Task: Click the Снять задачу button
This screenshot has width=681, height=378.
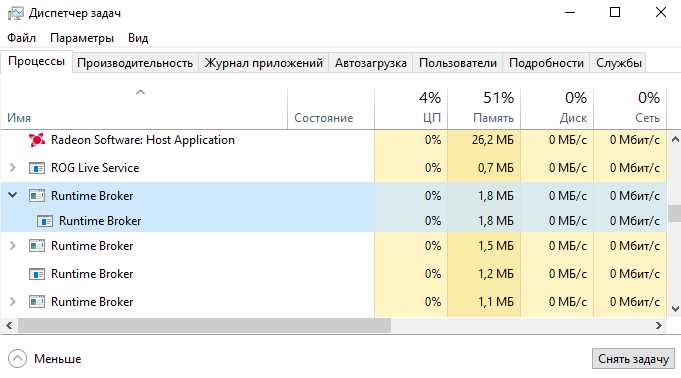Action: 633,359
